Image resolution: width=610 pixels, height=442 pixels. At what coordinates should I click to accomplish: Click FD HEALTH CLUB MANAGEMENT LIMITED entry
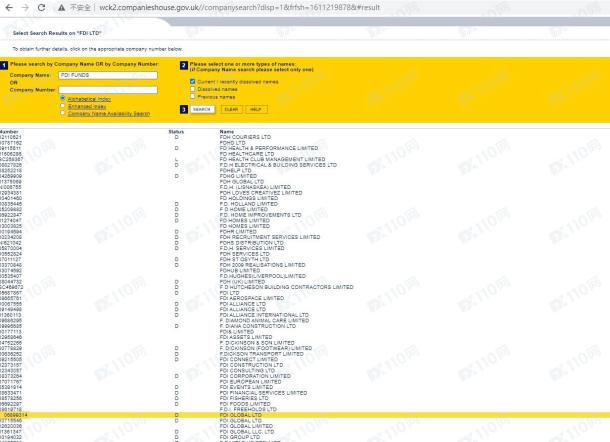pyautogui.click(x=272, y=160)
